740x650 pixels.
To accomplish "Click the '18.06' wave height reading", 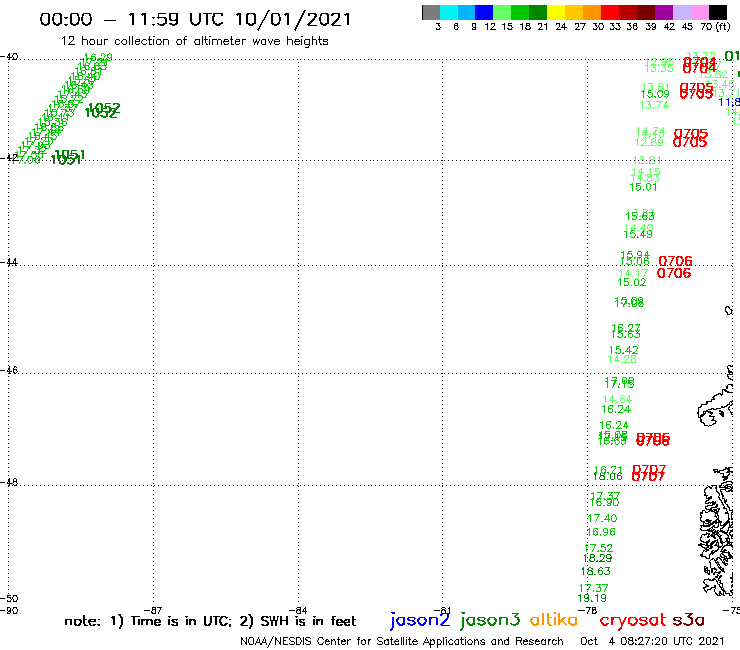I will point(608,477).
